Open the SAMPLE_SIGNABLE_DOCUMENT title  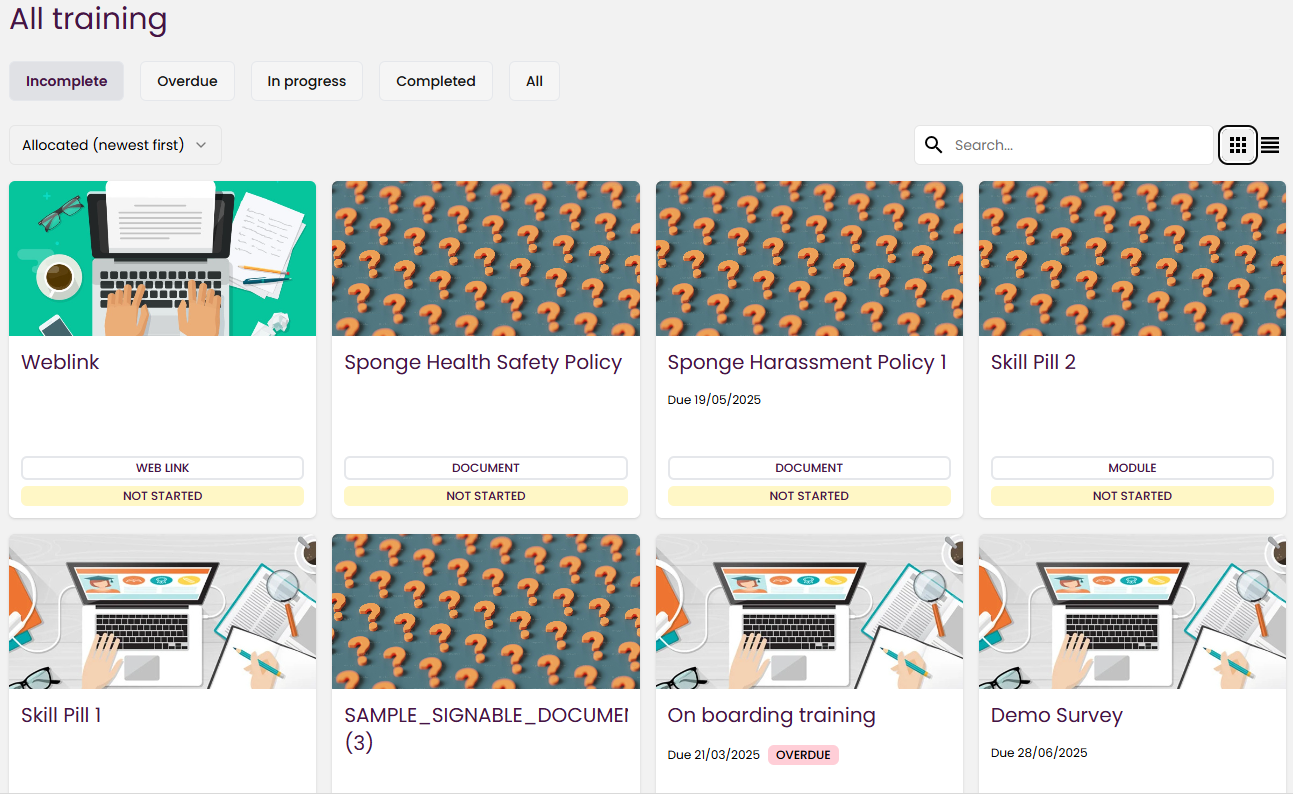pos(485,715)
